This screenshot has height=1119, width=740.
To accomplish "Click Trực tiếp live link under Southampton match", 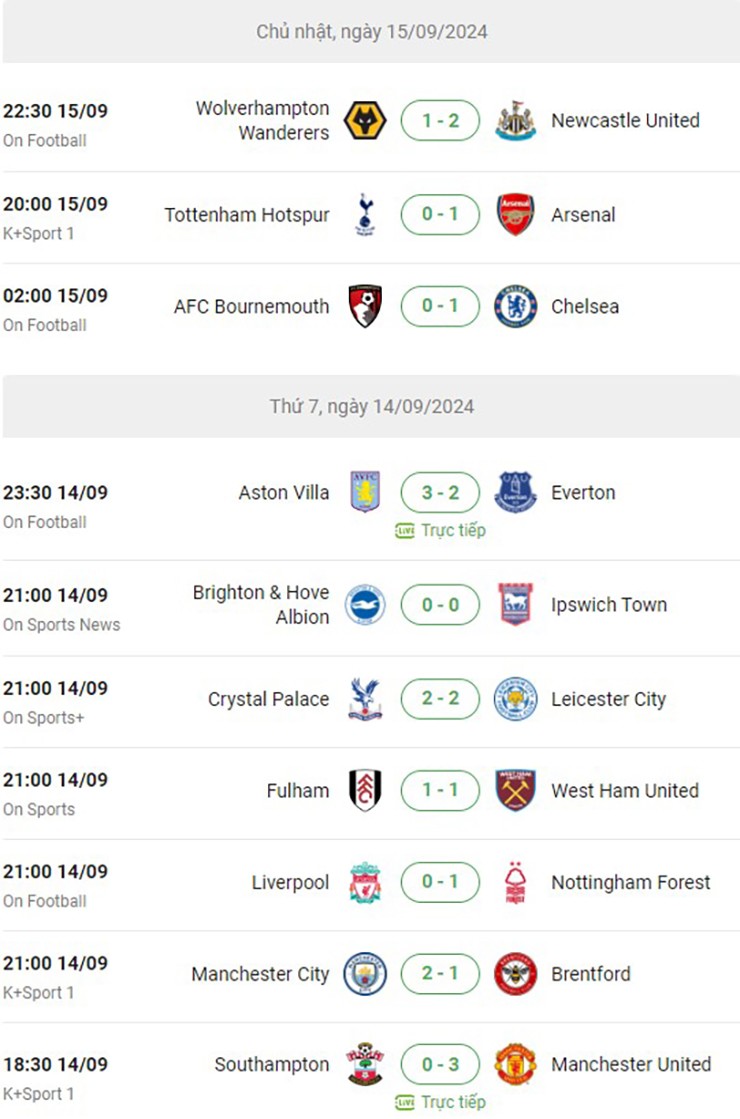I will pos(441,1102).
